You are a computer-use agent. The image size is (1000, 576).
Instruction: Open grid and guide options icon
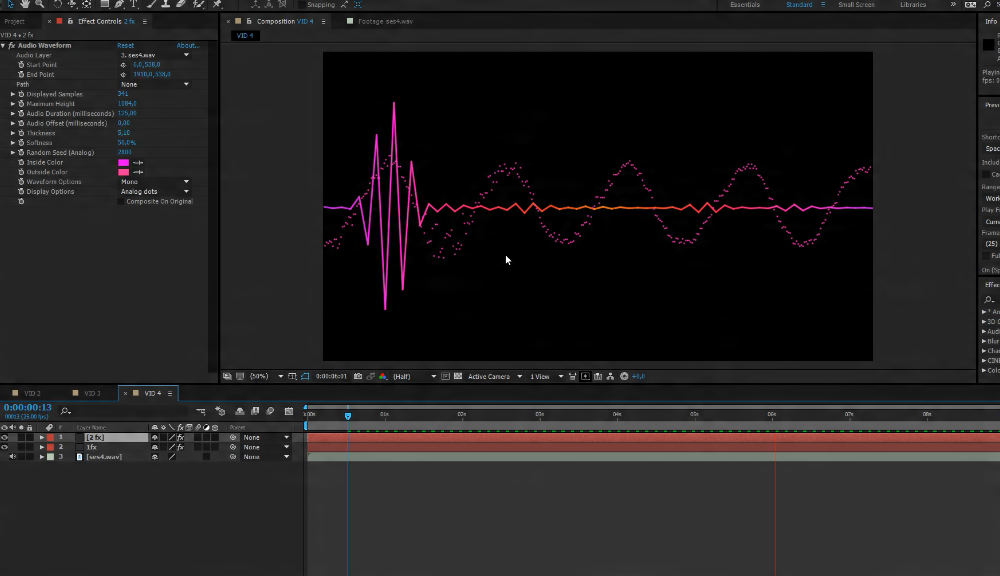(x=292, y=376)
